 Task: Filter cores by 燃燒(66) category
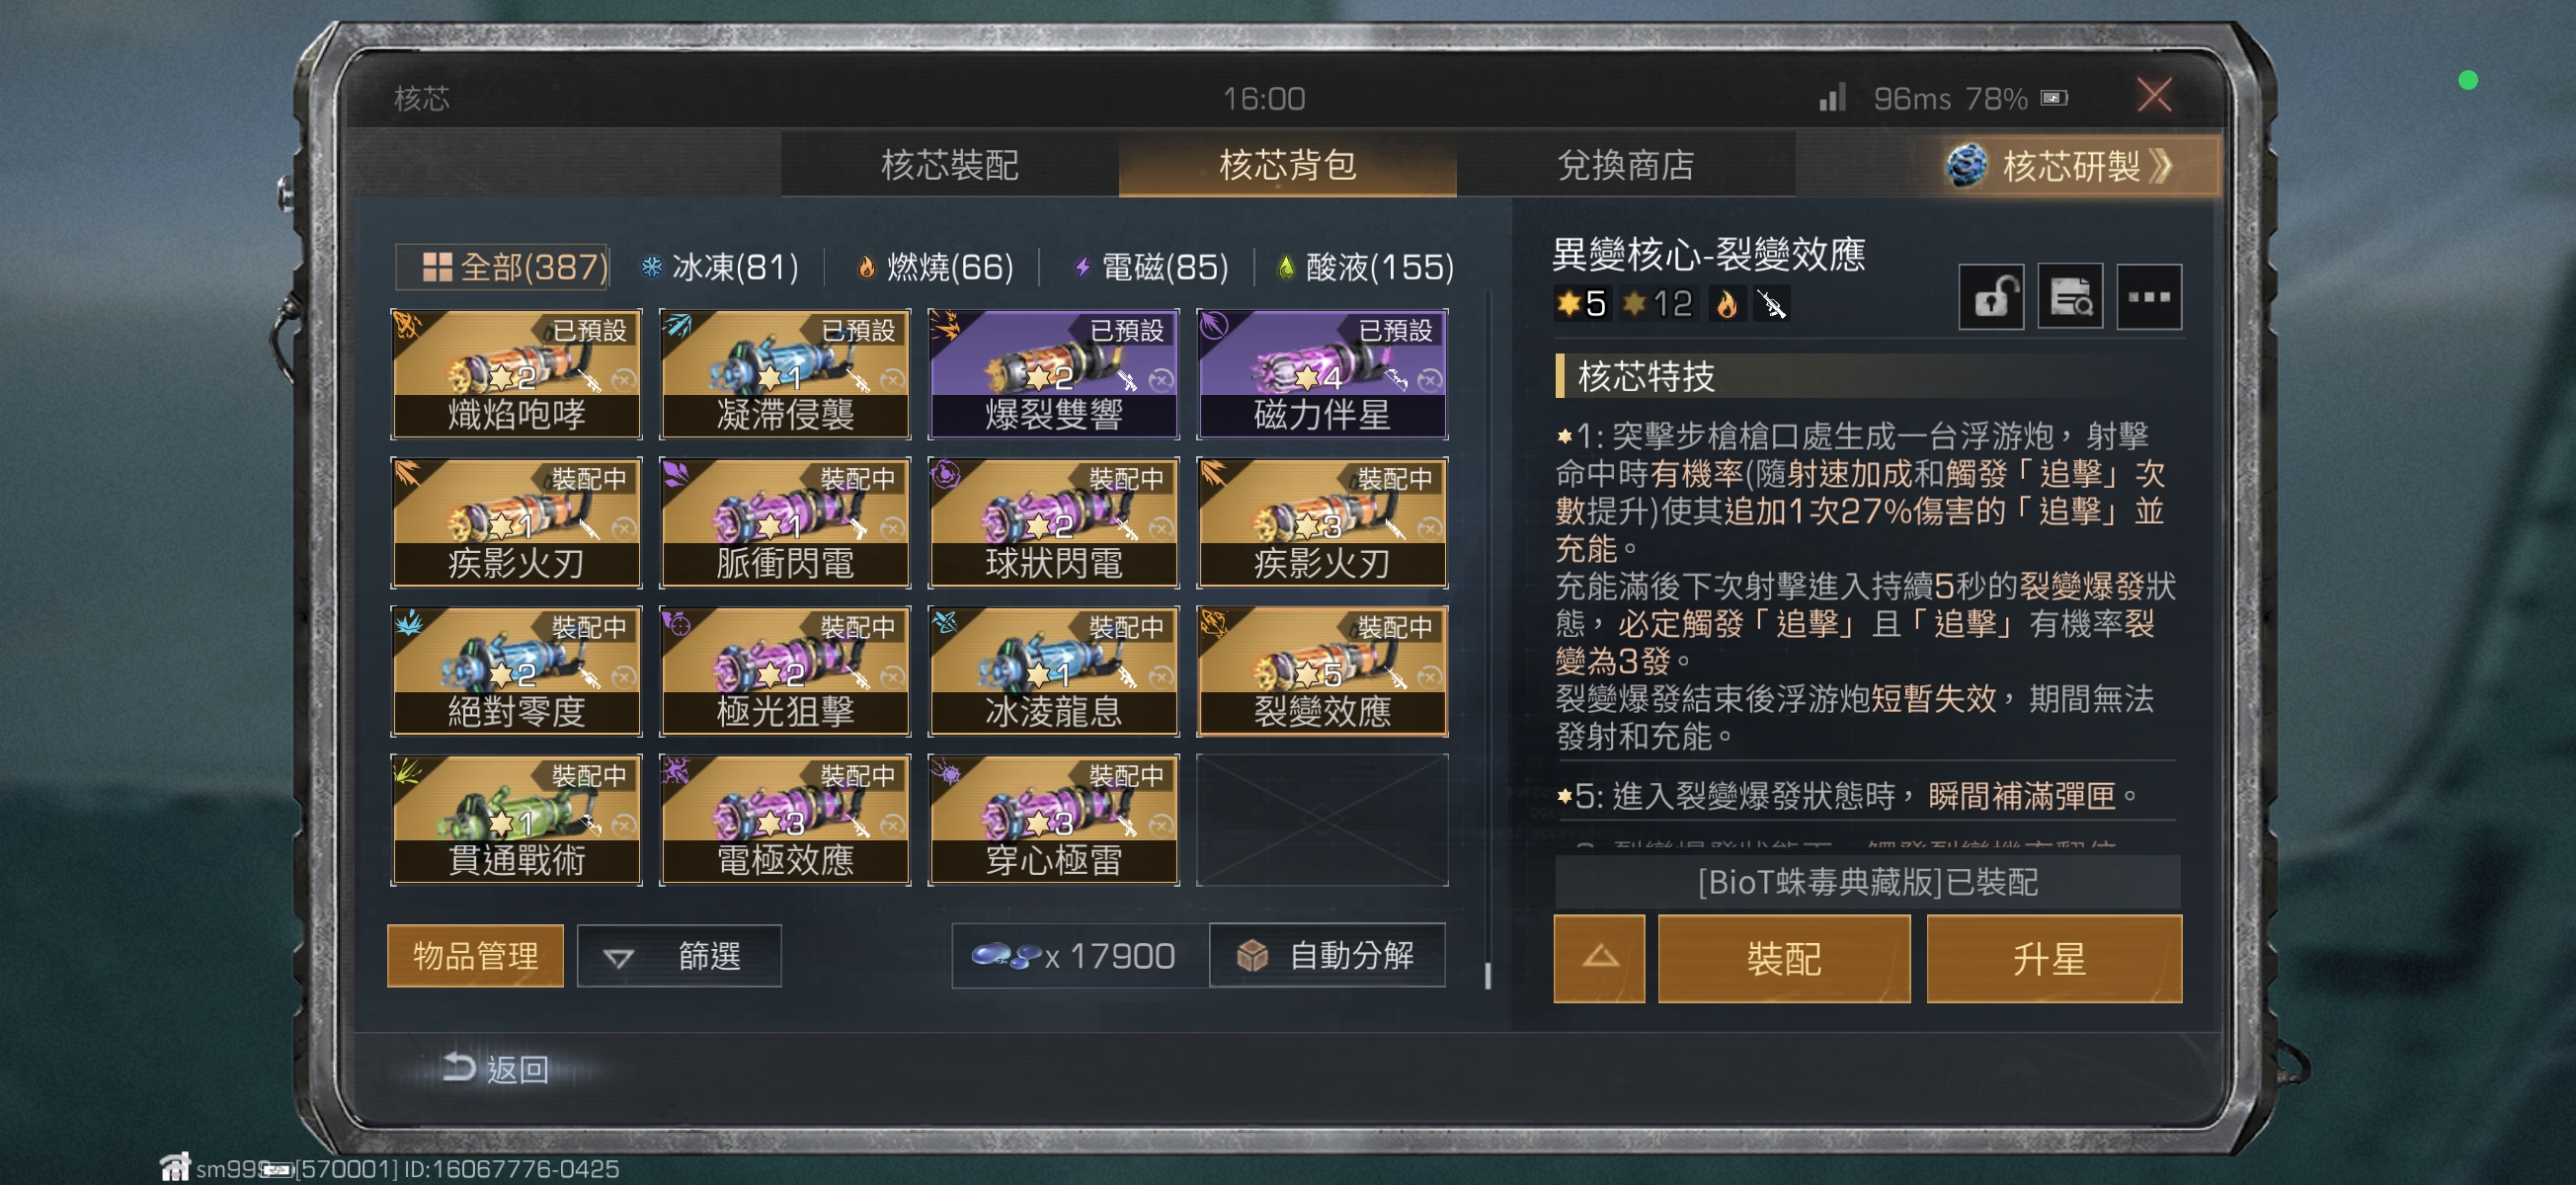935,267
